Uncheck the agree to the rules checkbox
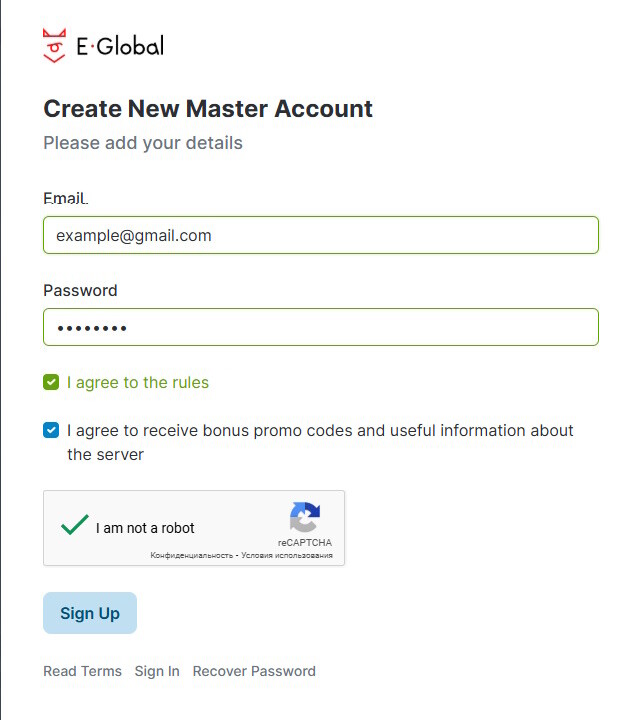 pos(51,382)
